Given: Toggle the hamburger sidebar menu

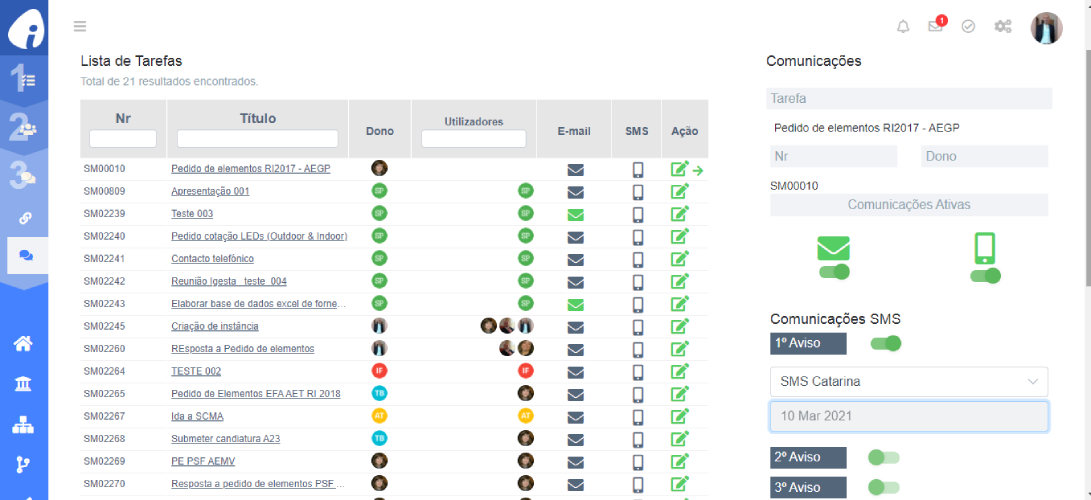Looking at the screenshot, I should coord(80,26).
